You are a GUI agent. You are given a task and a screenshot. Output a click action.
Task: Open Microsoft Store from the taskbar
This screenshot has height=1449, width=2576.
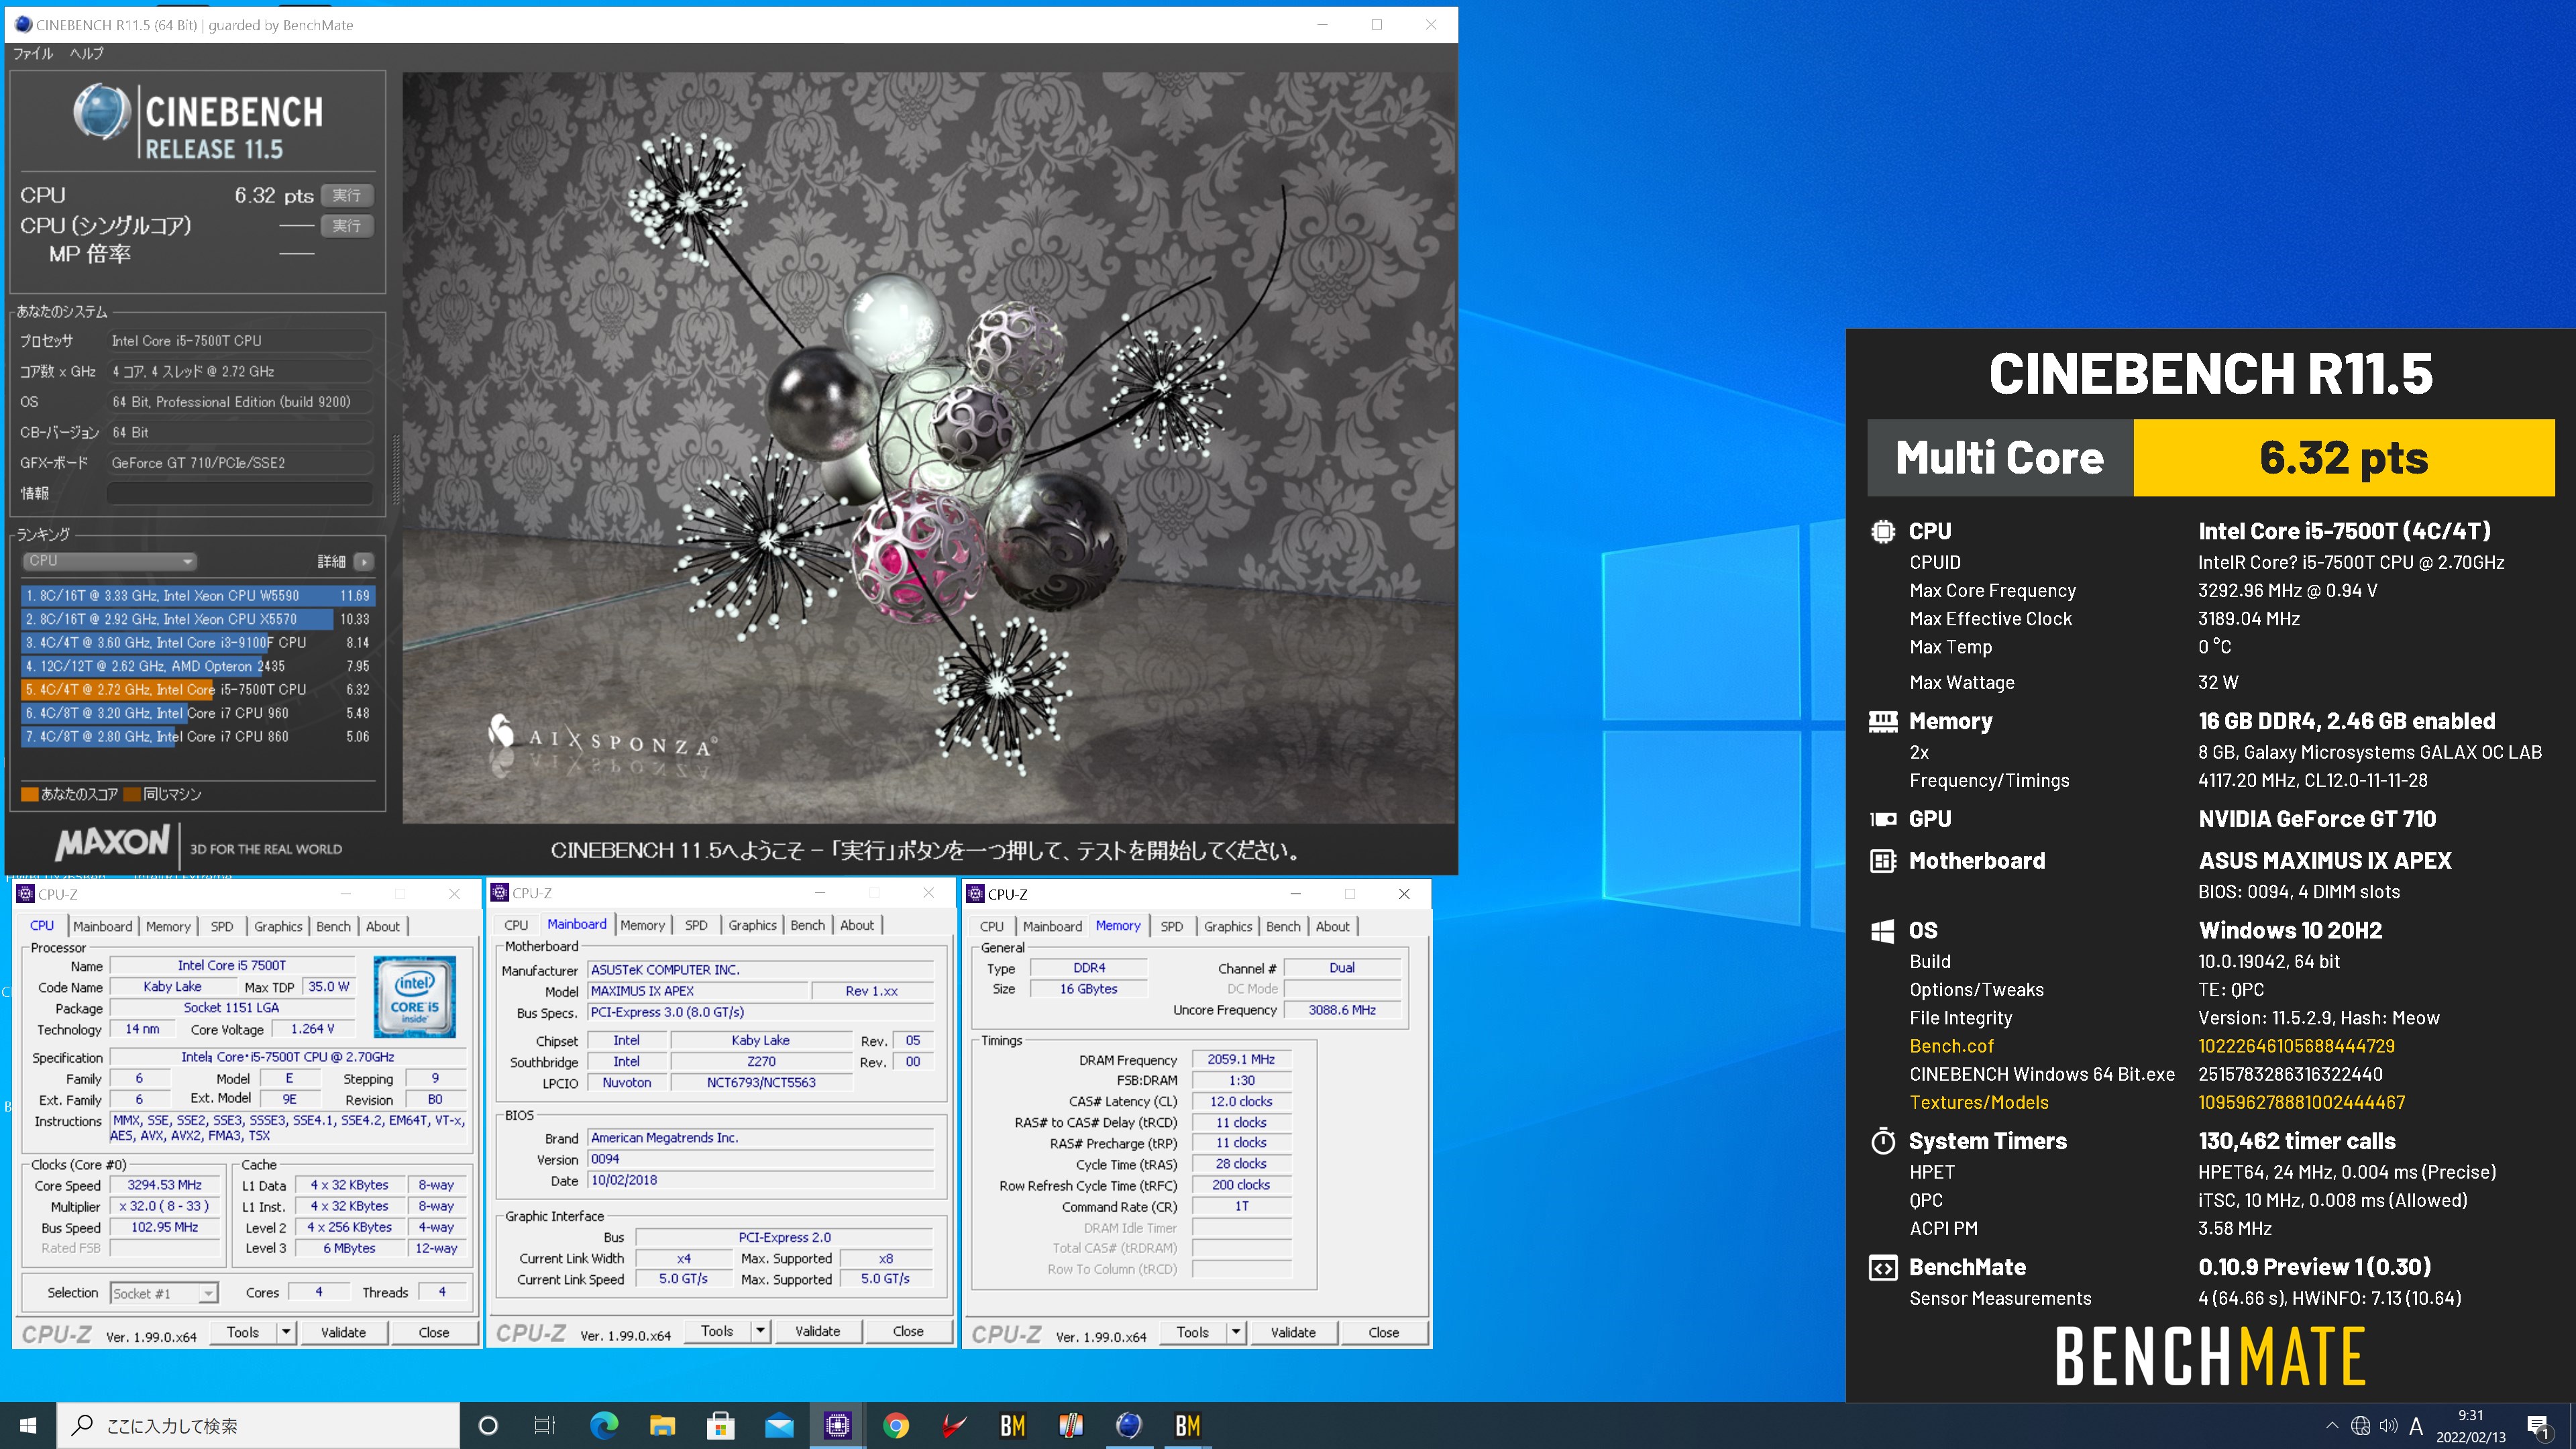[x=720, y=1425]
